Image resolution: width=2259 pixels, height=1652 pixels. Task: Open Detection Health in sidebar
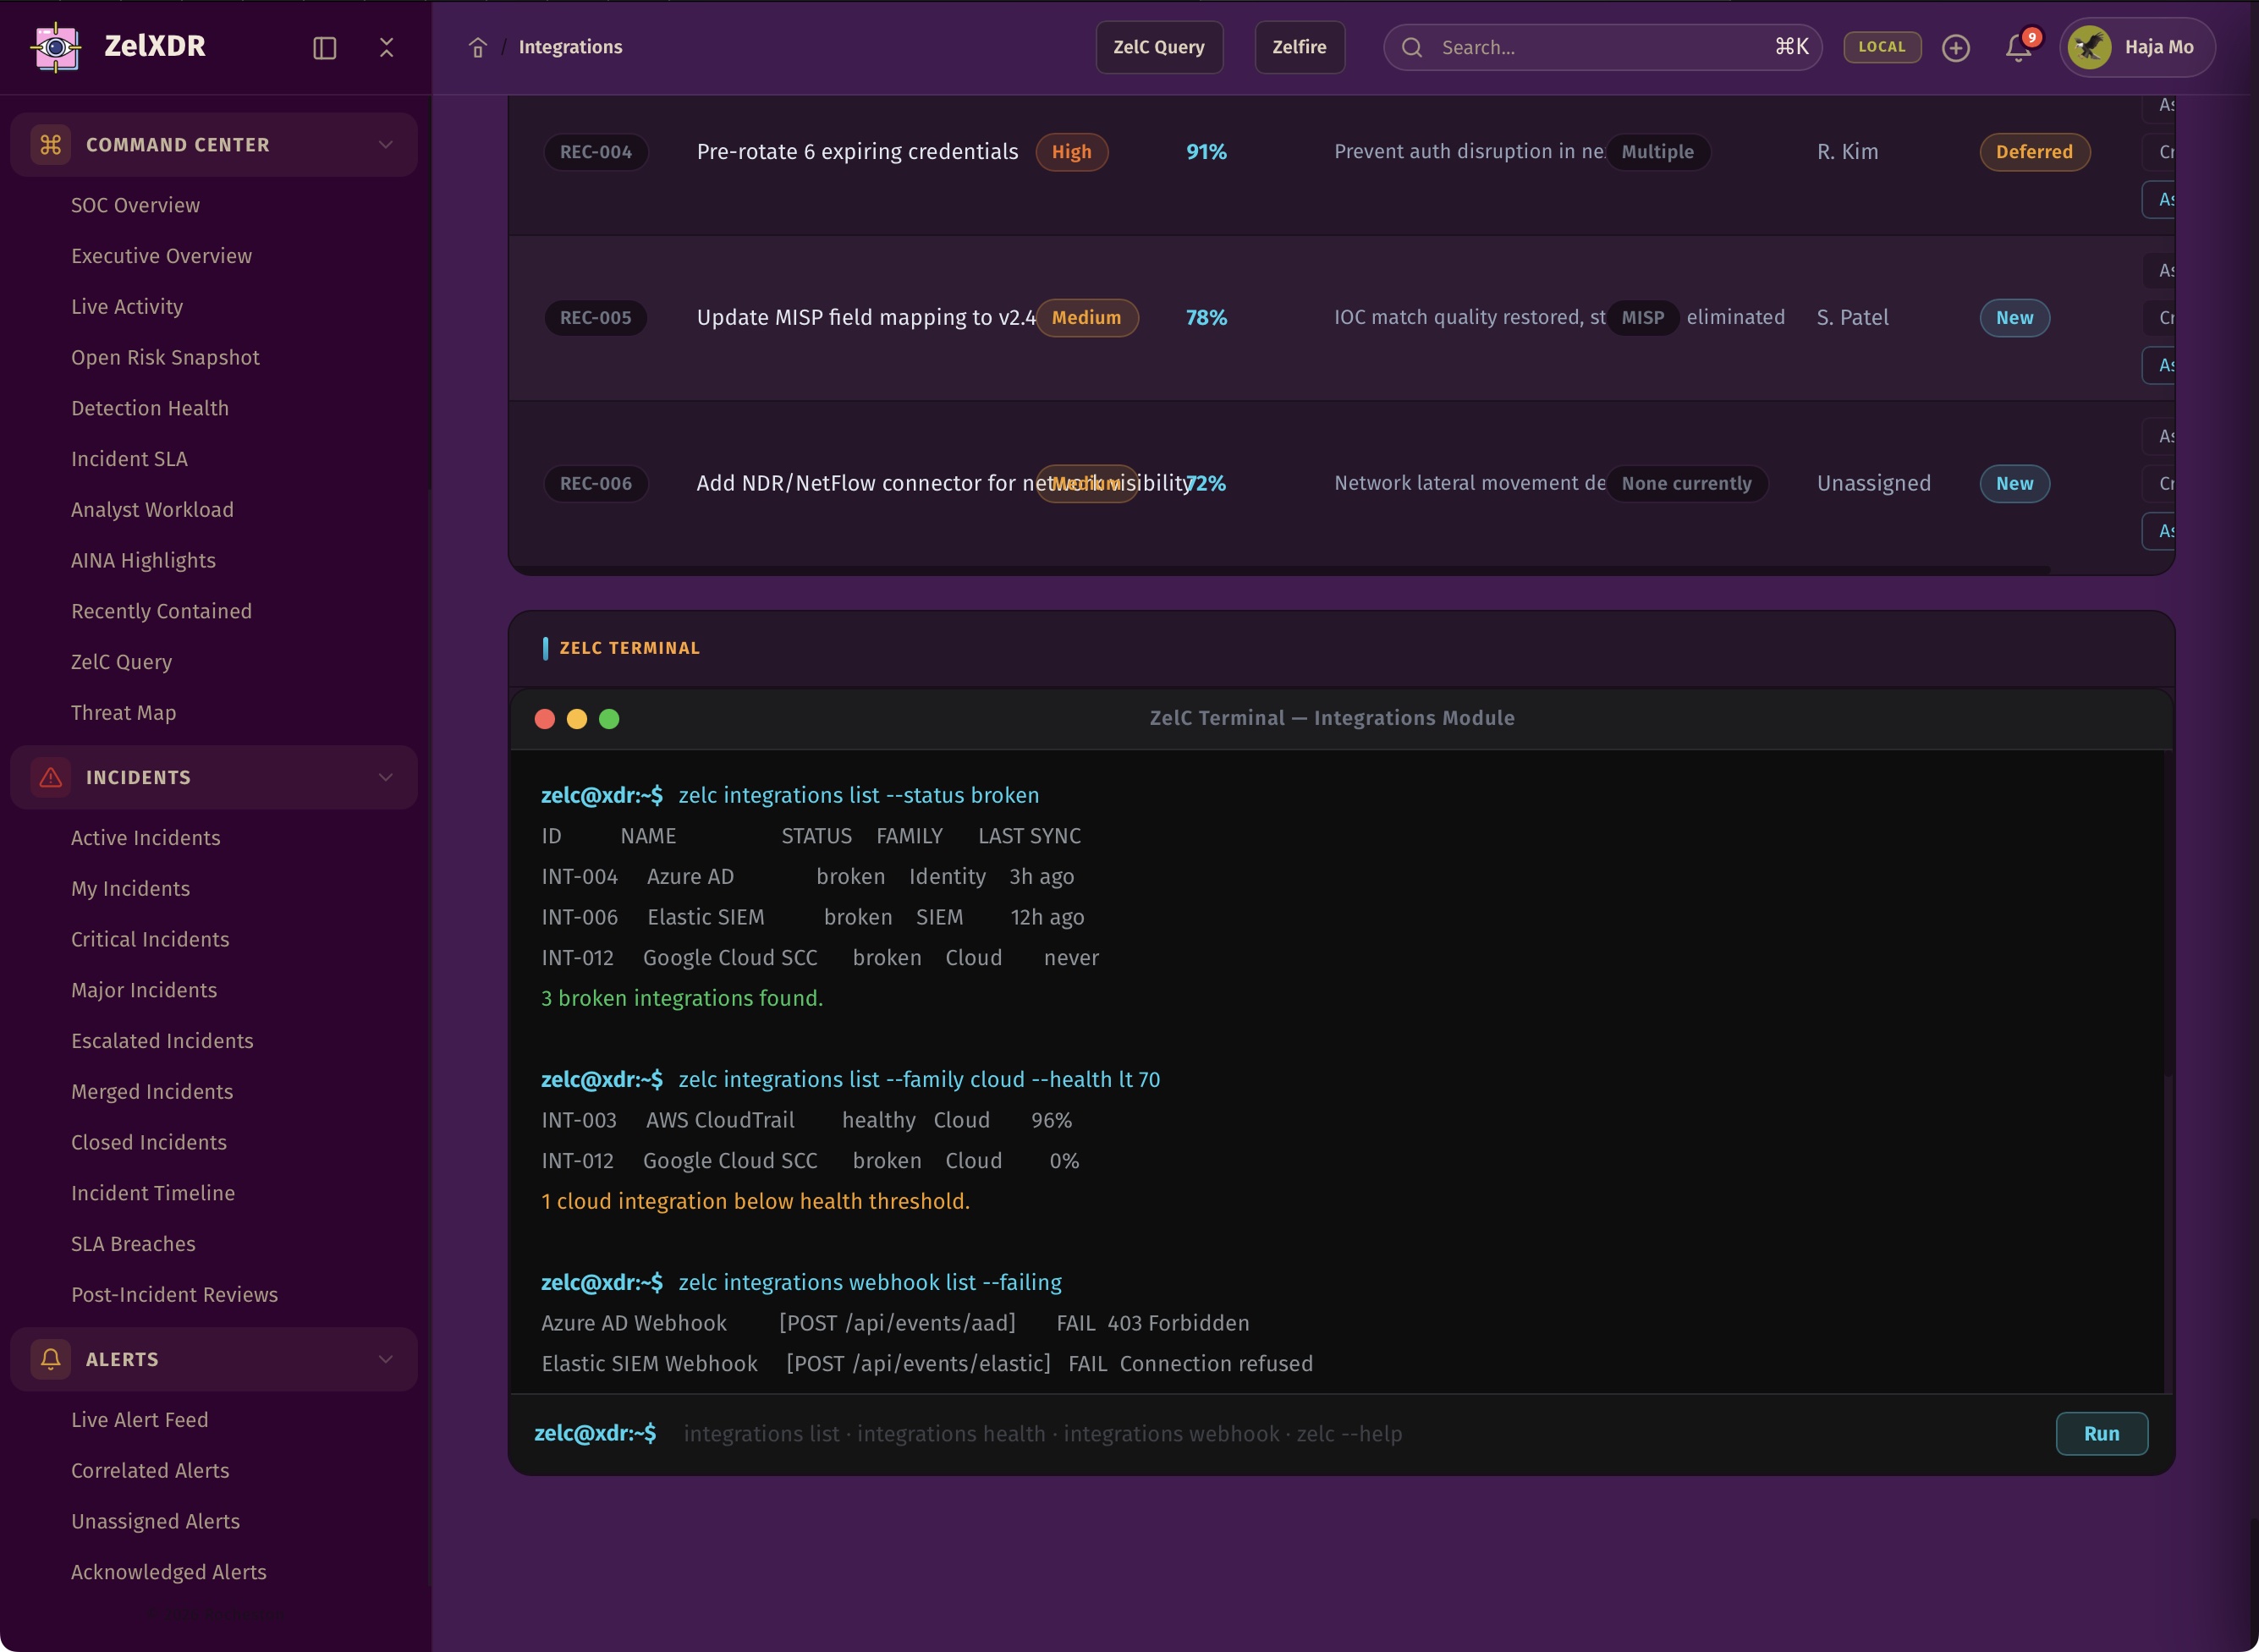coord(150,408)
